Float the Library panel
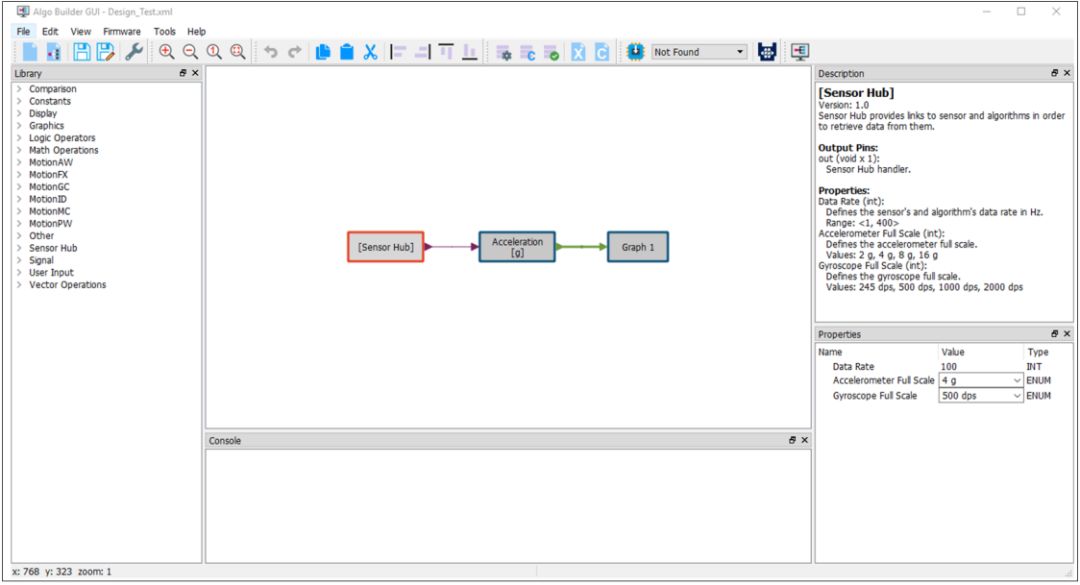Viewport: 1080px width, 585px height. pos(183,73)
